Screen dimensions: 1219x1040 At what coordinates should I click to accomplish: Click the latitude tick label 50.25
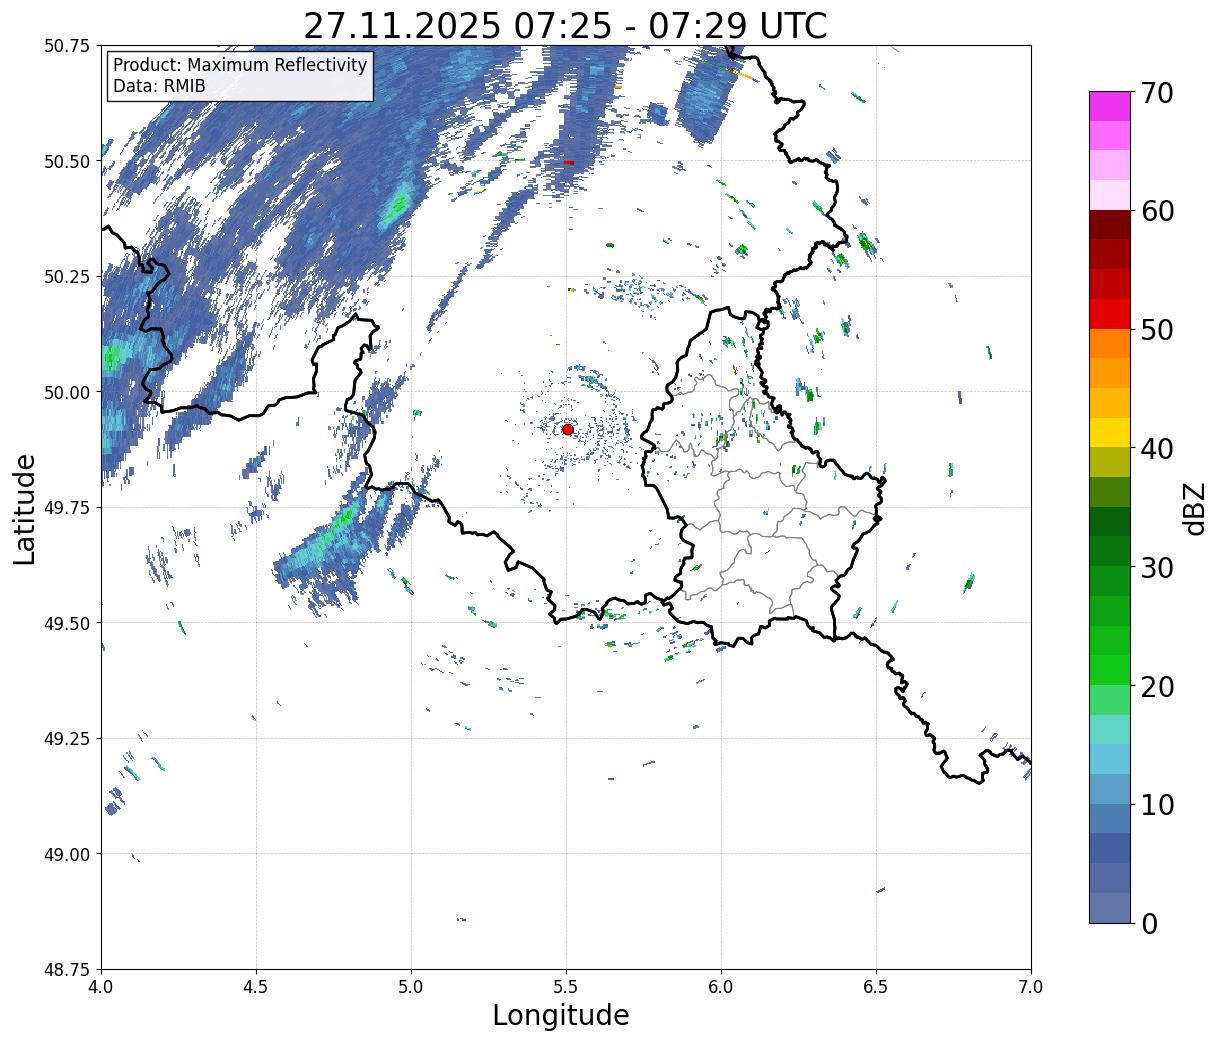(67, 276)
